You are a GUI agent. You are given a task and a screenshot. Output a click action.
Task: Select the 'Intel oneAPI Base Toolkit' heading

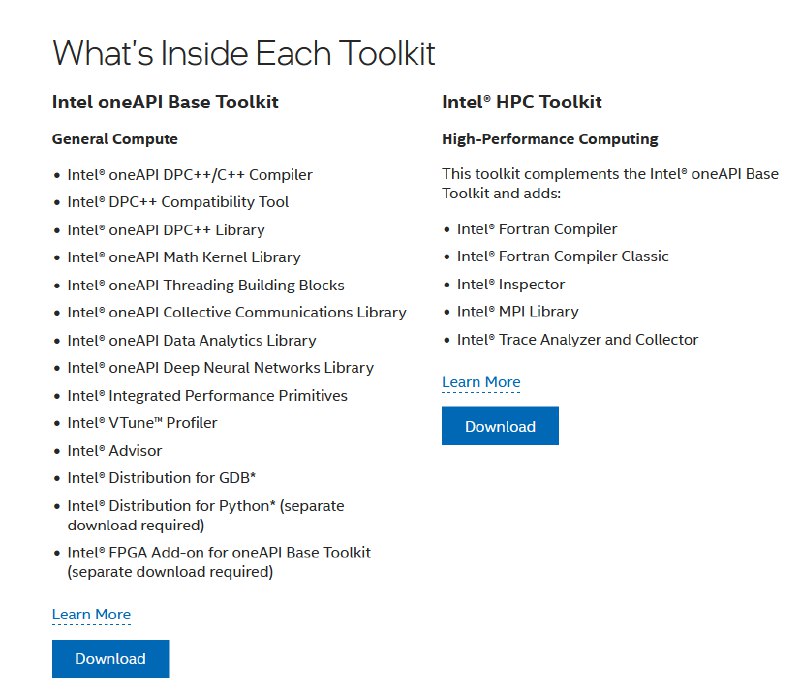(x=165, y=102)
